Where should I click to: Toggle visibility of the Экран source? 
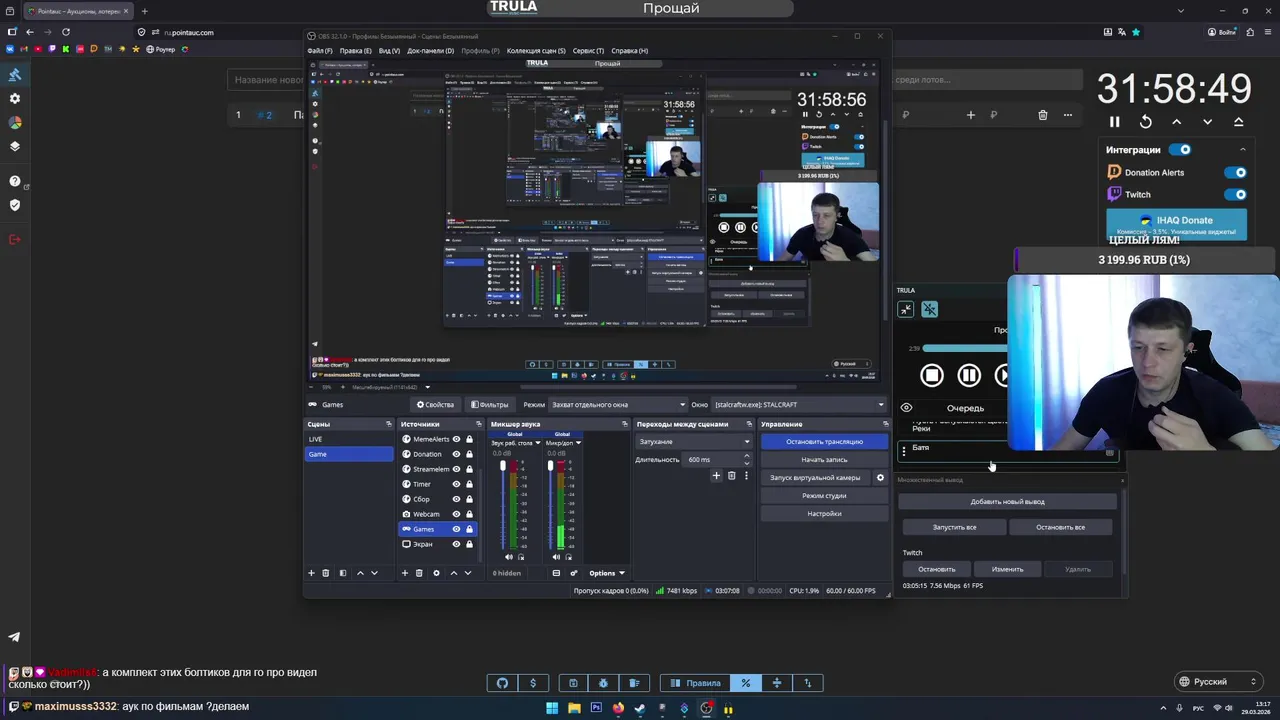[456, 544]
